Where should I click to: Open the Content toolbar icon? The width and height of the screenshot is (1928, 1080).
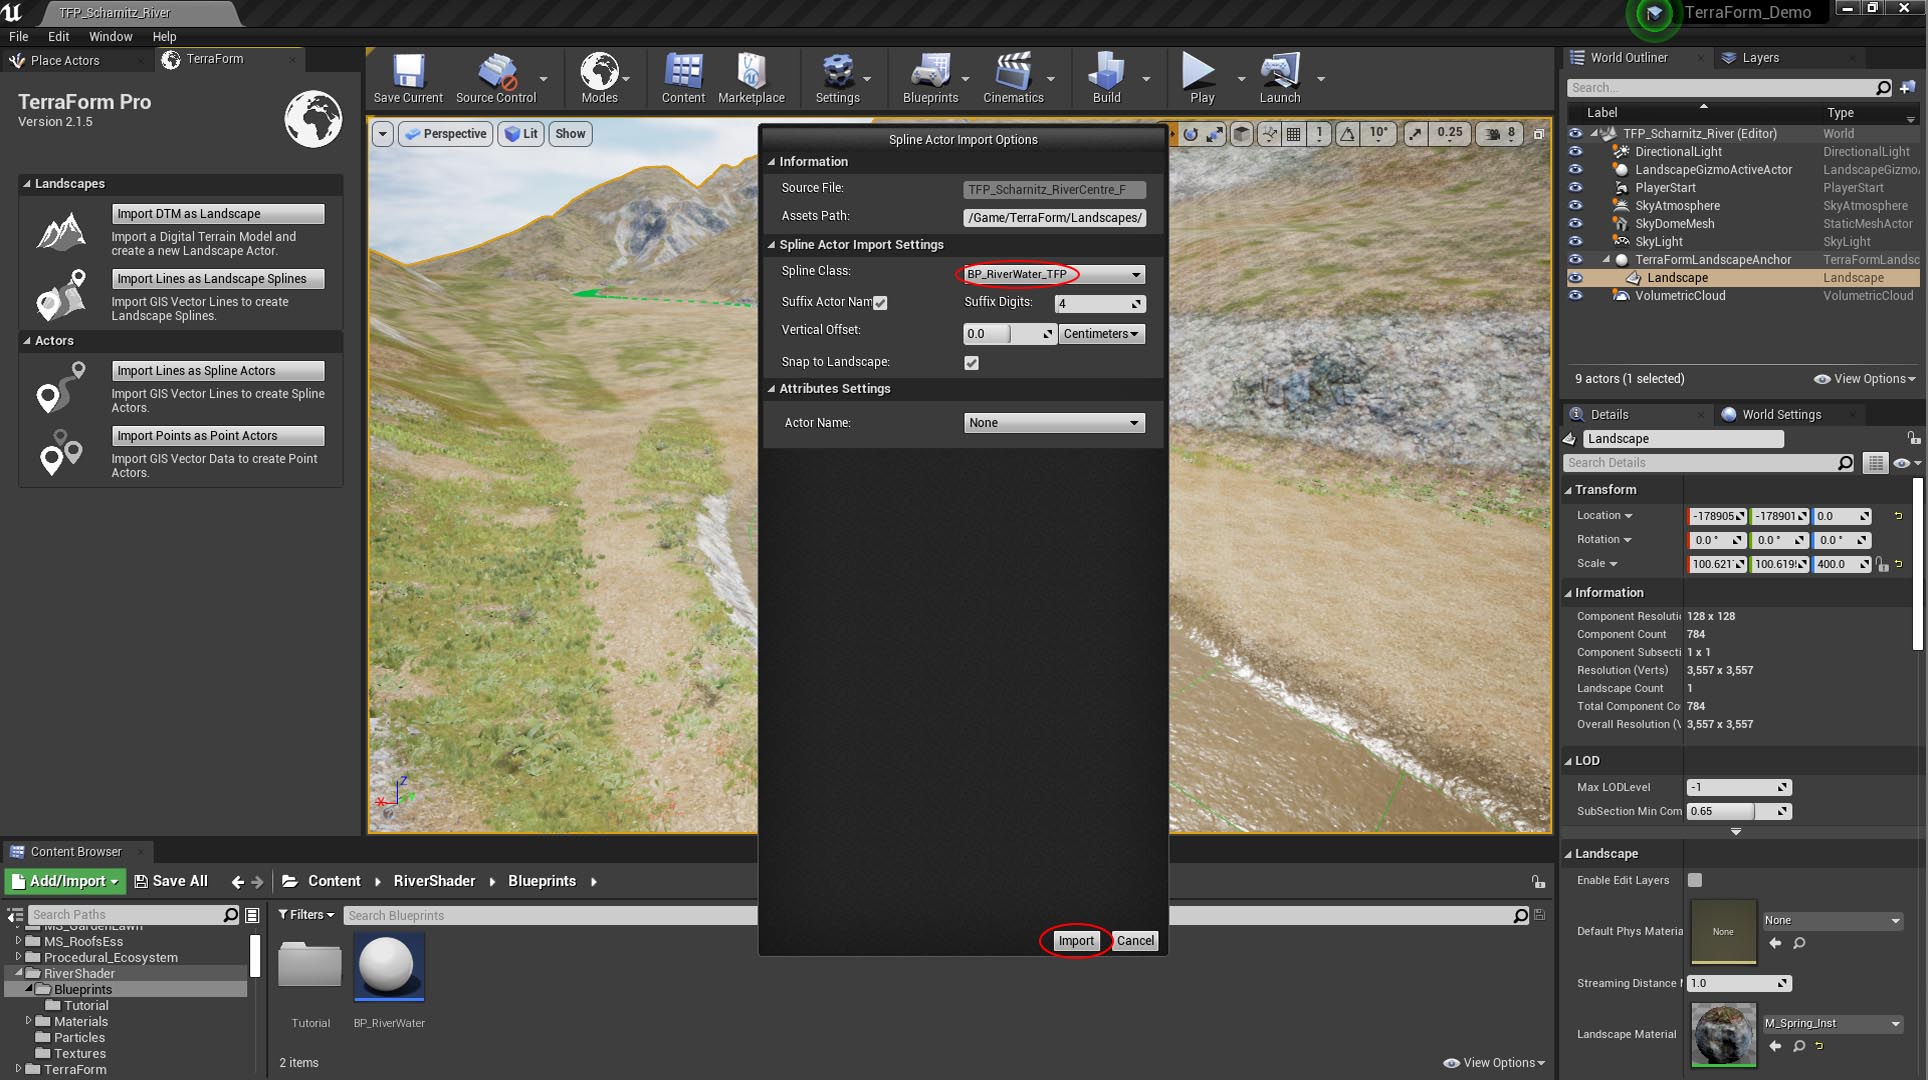(683, 78)
